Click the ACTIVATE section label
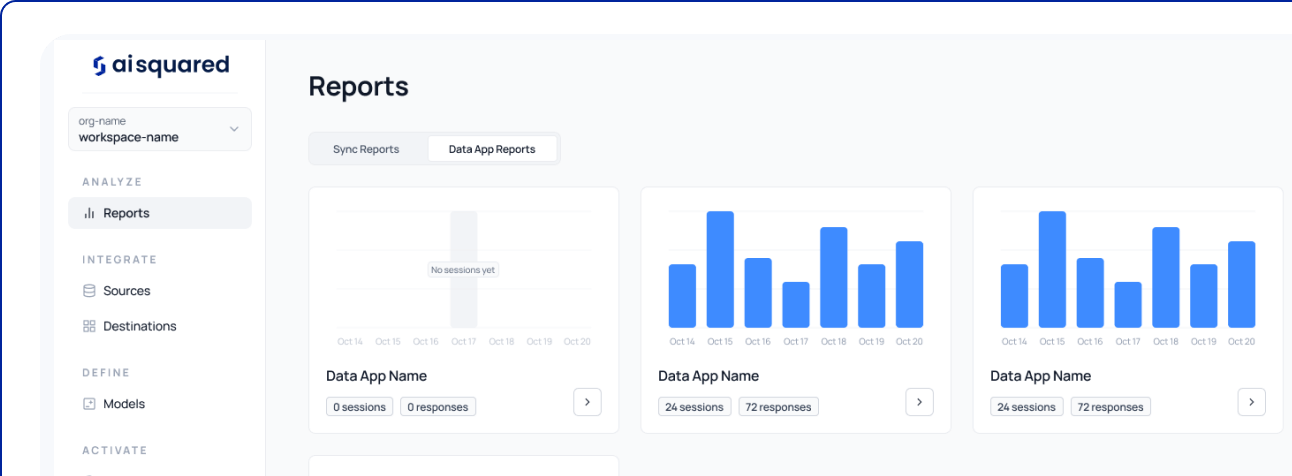The image size is (1292, 476). tap(115, 451)
